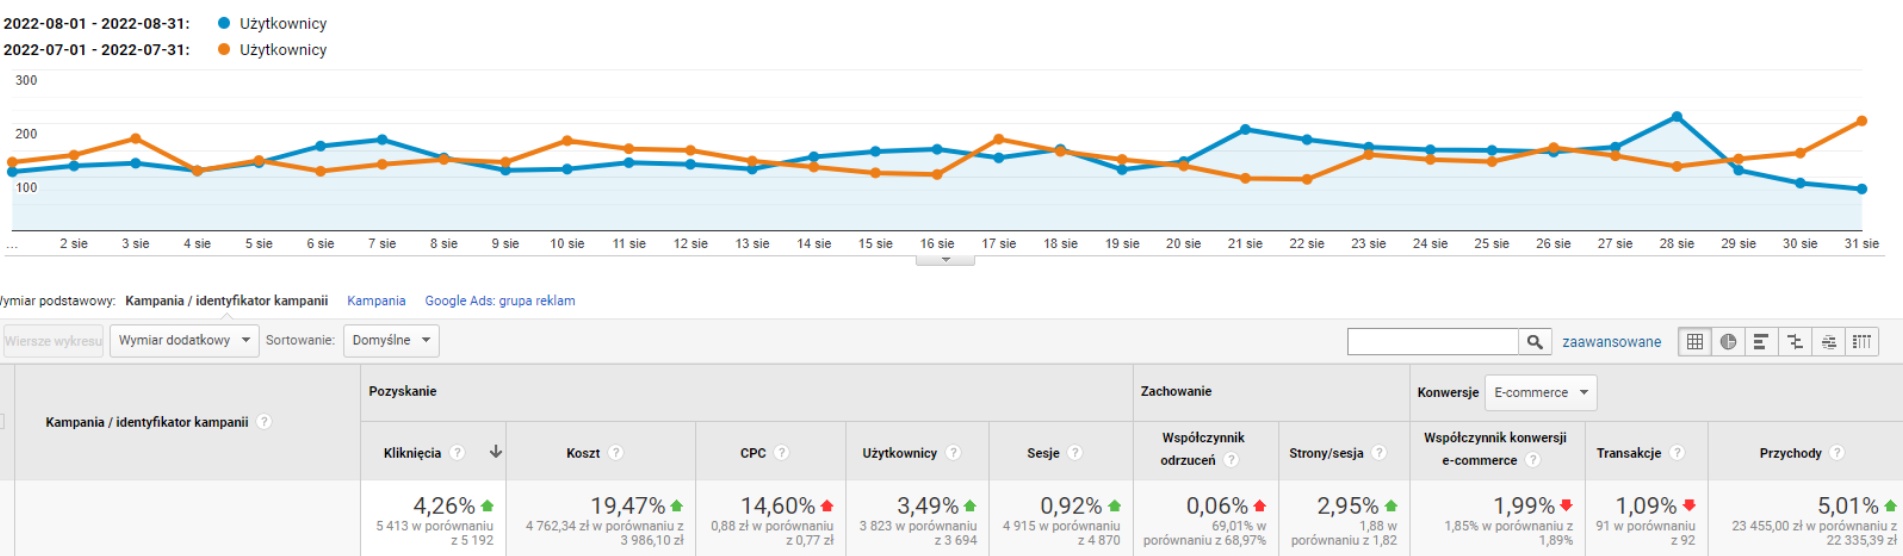Click the 2,95% Strony/sesja summary value

click(1348, 506)
